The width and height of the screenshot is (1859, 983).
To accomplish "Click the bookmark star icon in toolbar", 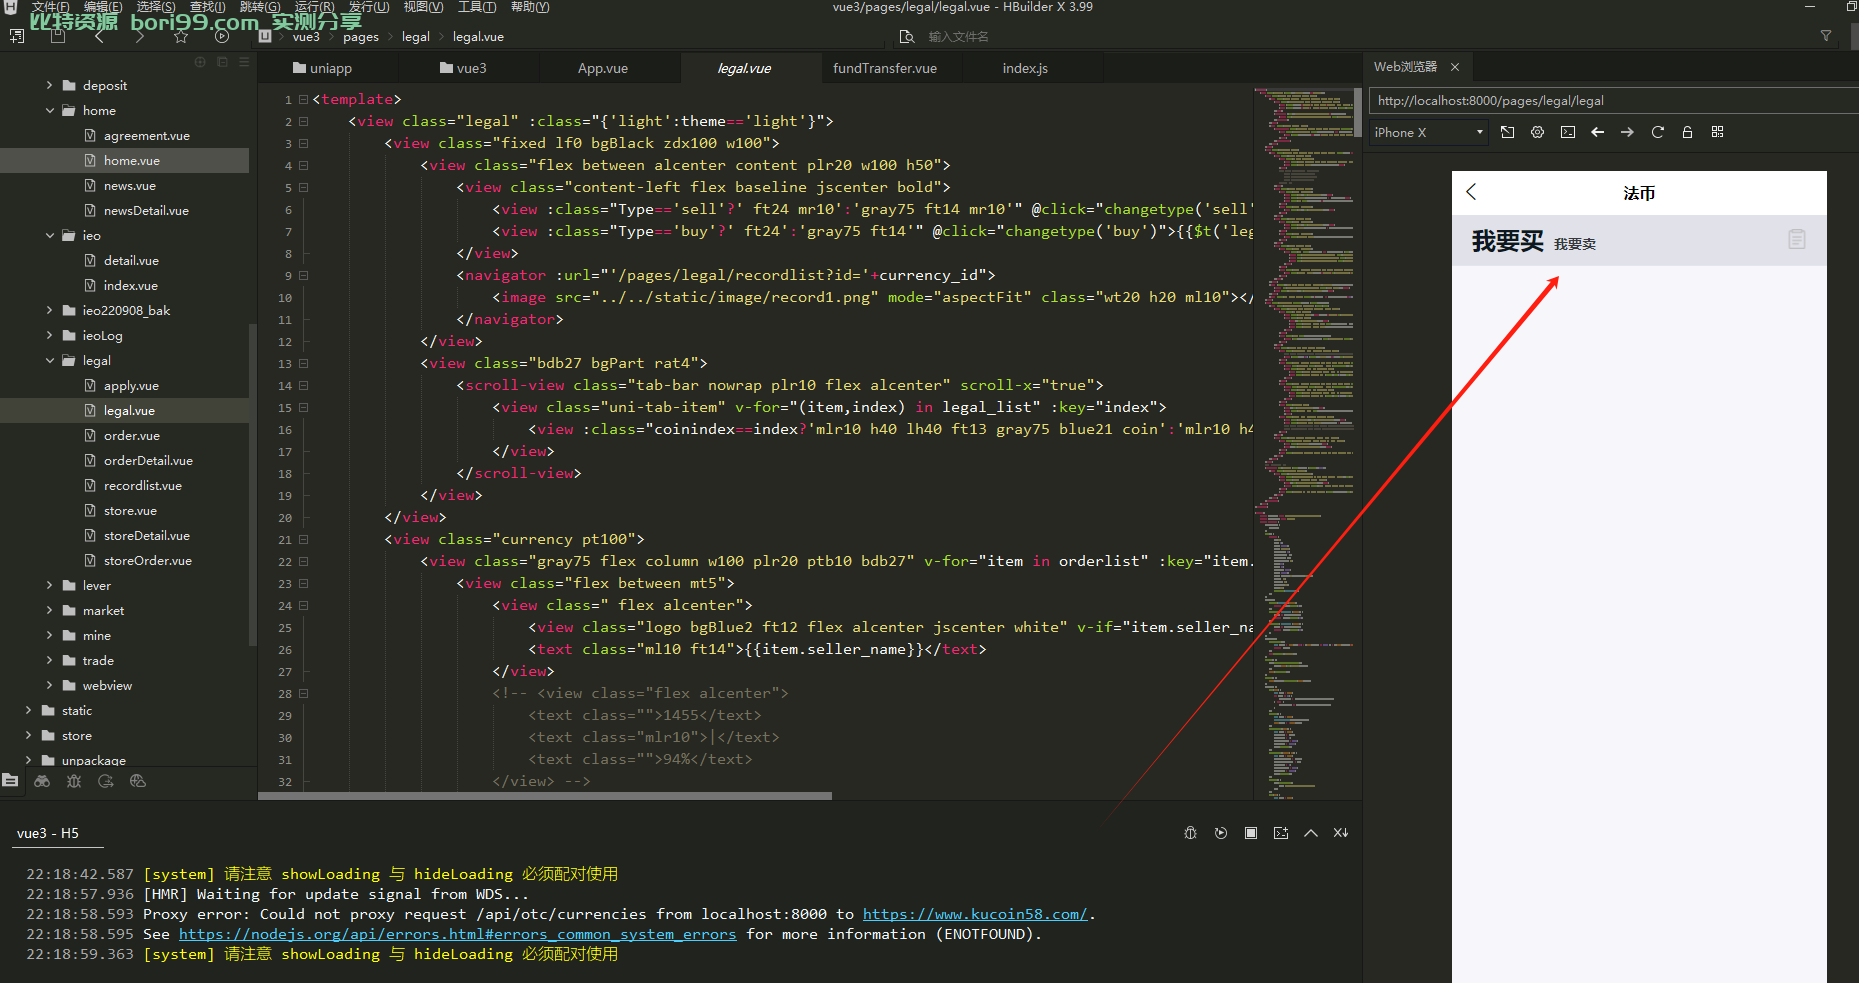I will point(181,37).
